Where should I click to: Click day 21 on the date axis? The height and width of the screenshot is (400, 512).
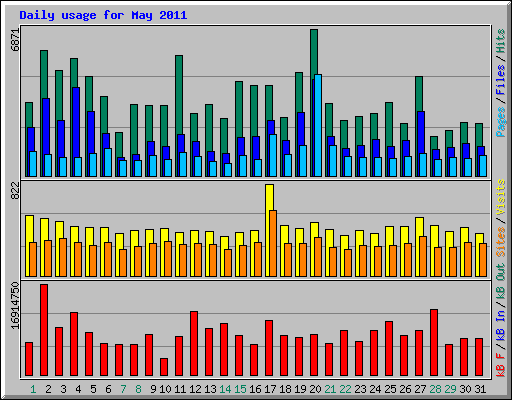pyautogui.click(x=330, y=389)
